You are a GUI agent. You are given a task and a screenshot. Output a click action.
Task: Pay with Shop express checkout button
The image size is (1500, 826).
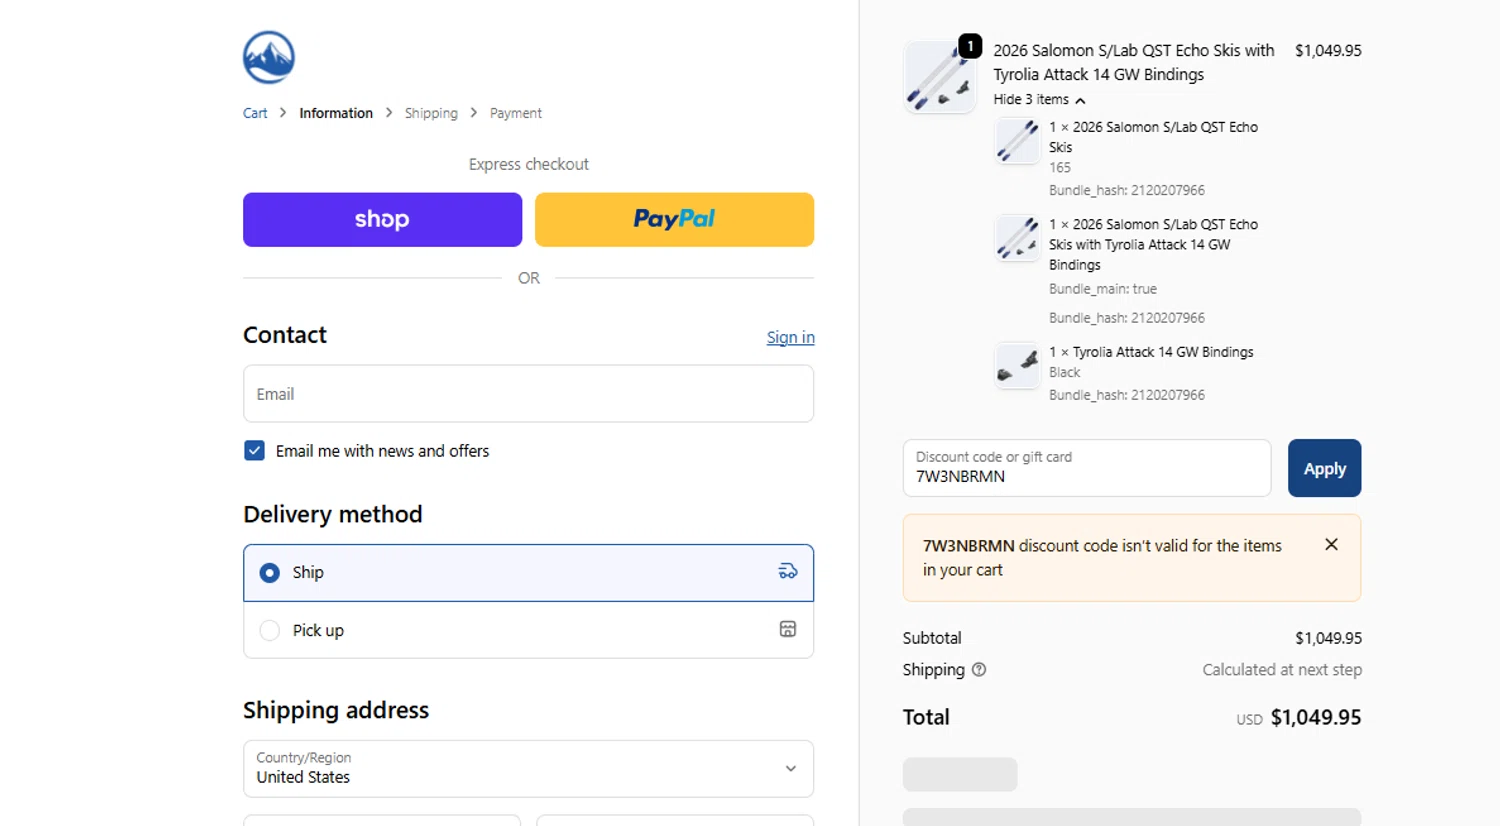click(x=382, y=219)
